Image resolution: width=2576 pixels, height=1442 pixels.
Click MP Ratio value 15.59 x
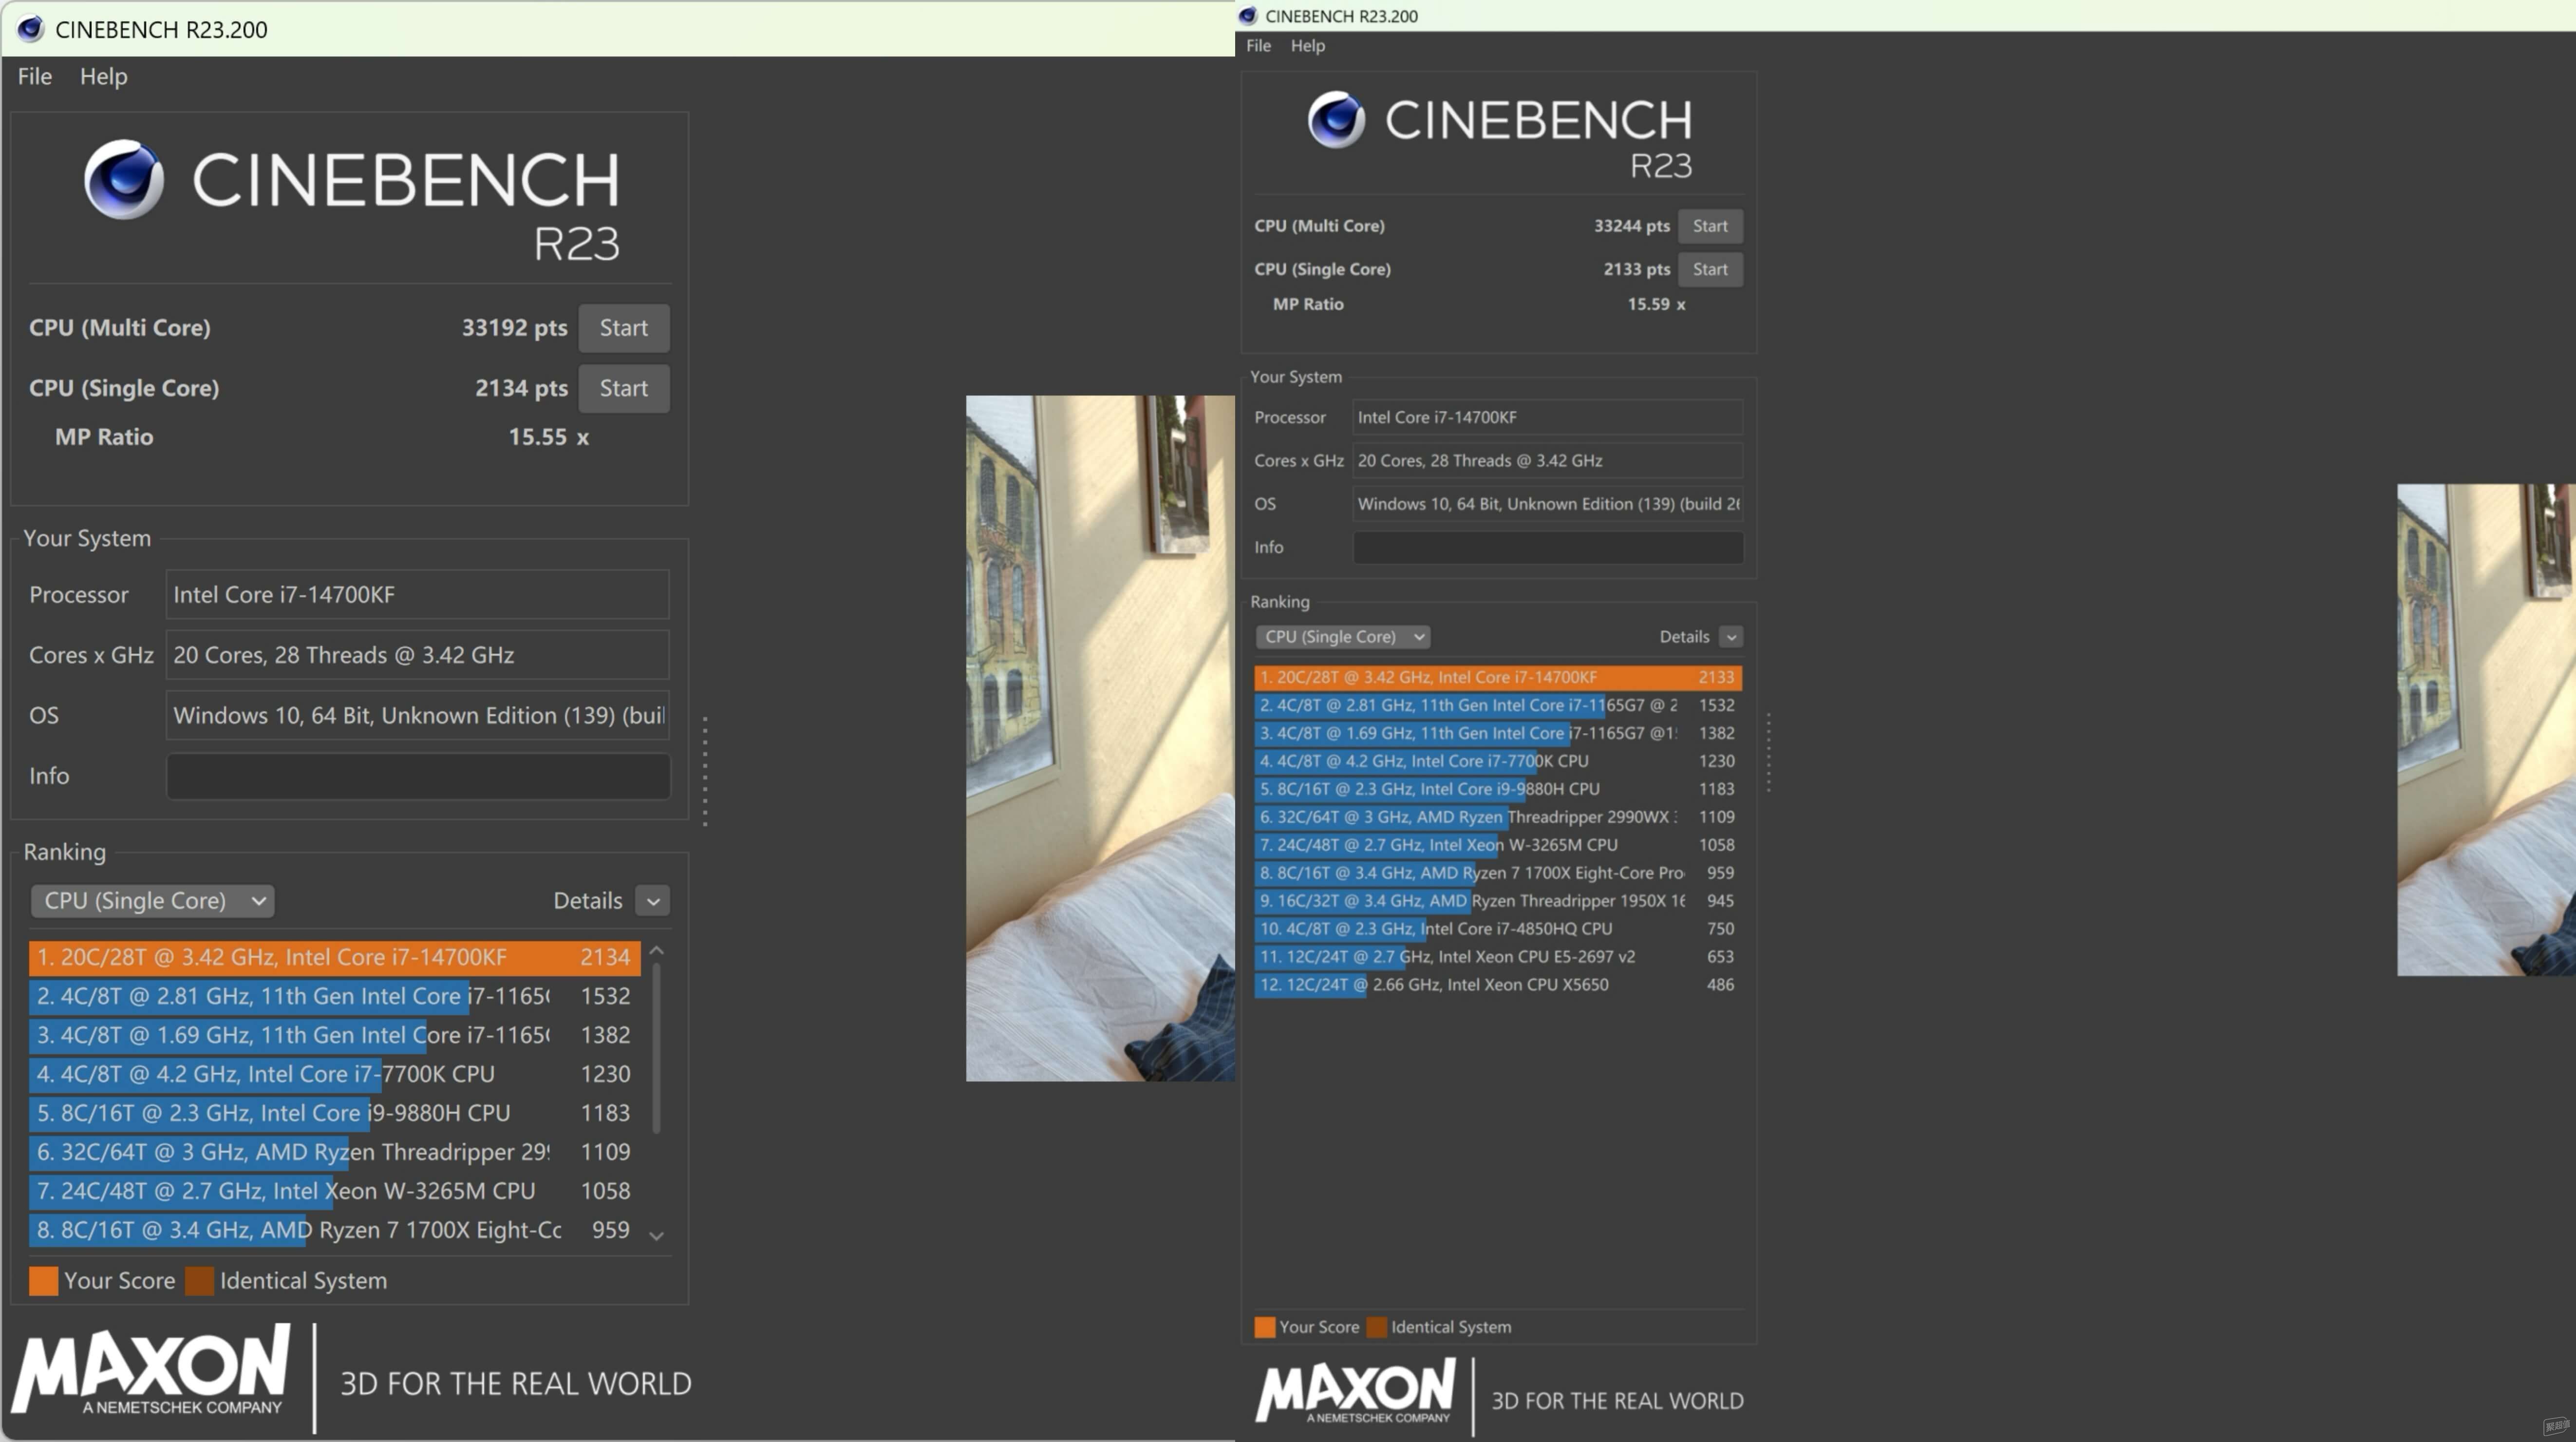coord(1656,304)
